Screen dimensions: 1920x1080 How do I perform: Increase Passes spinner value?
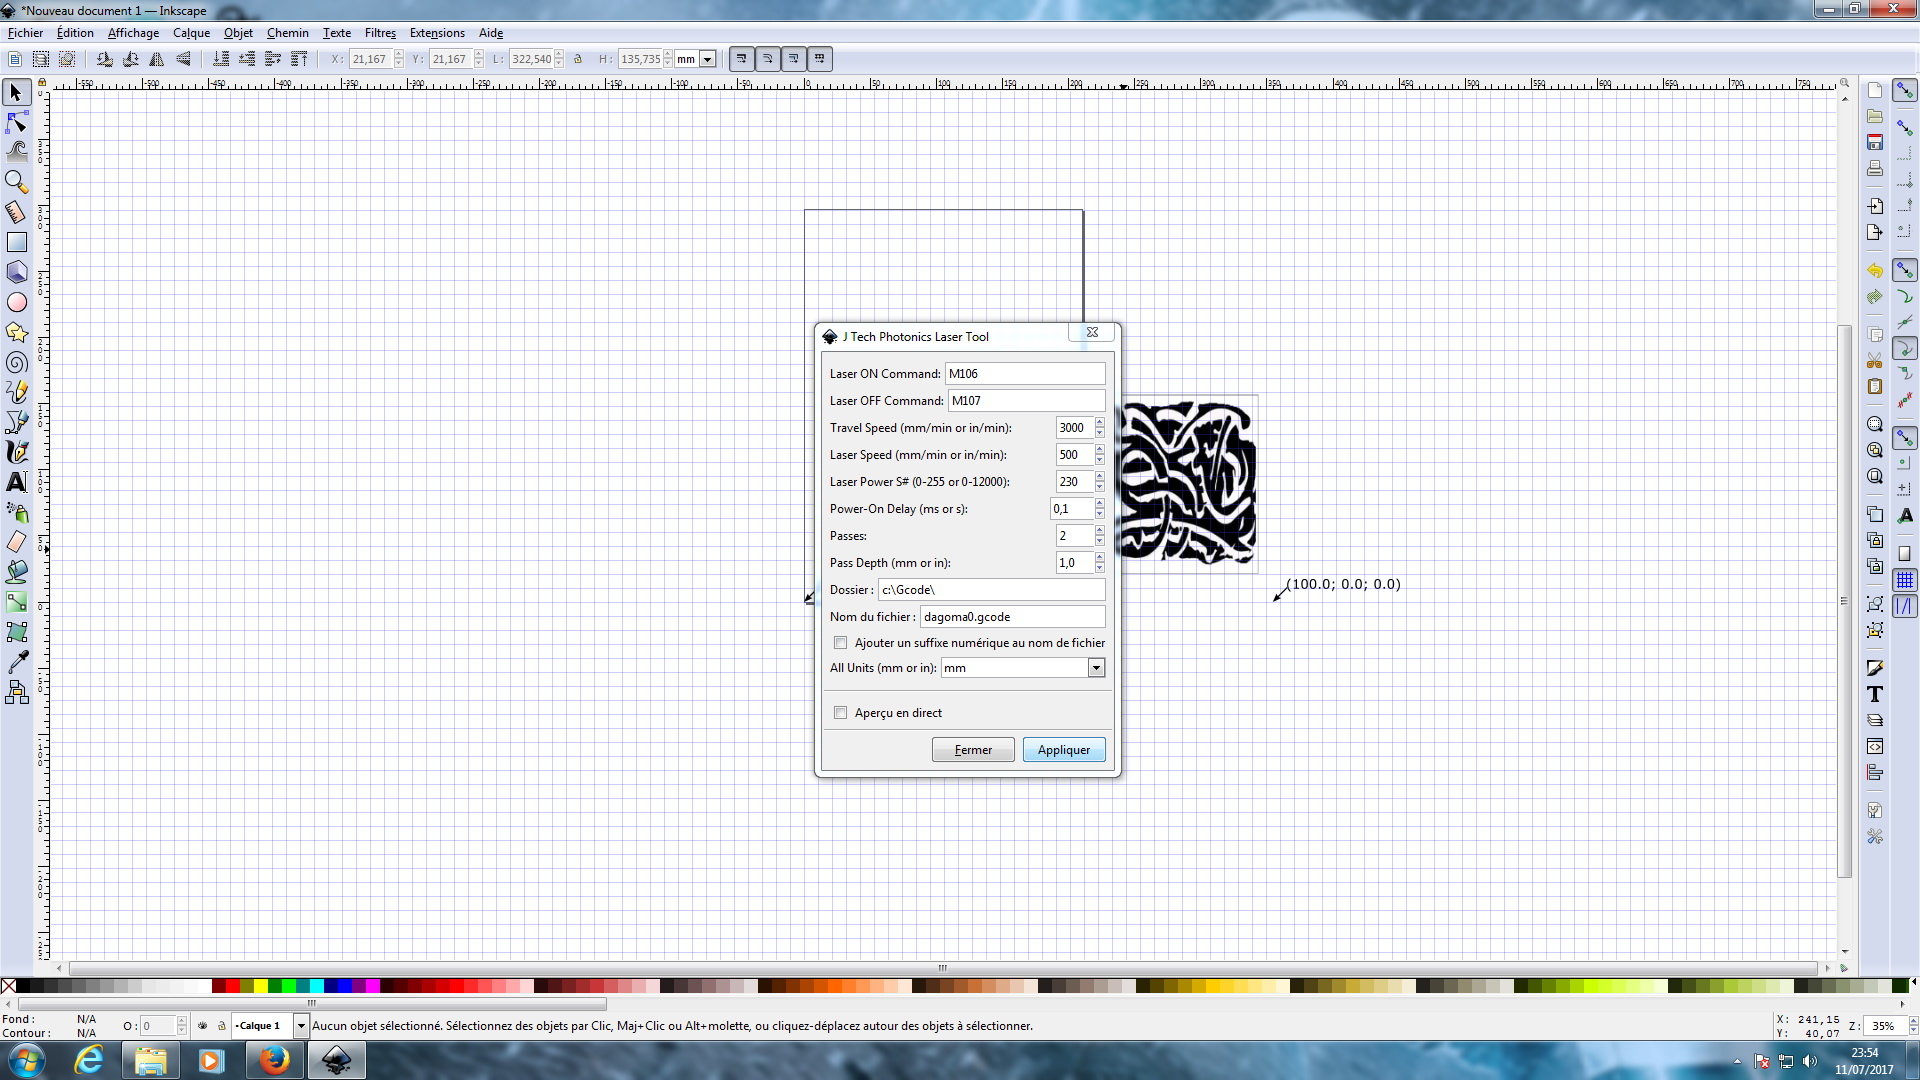[x=1100, y=530]
